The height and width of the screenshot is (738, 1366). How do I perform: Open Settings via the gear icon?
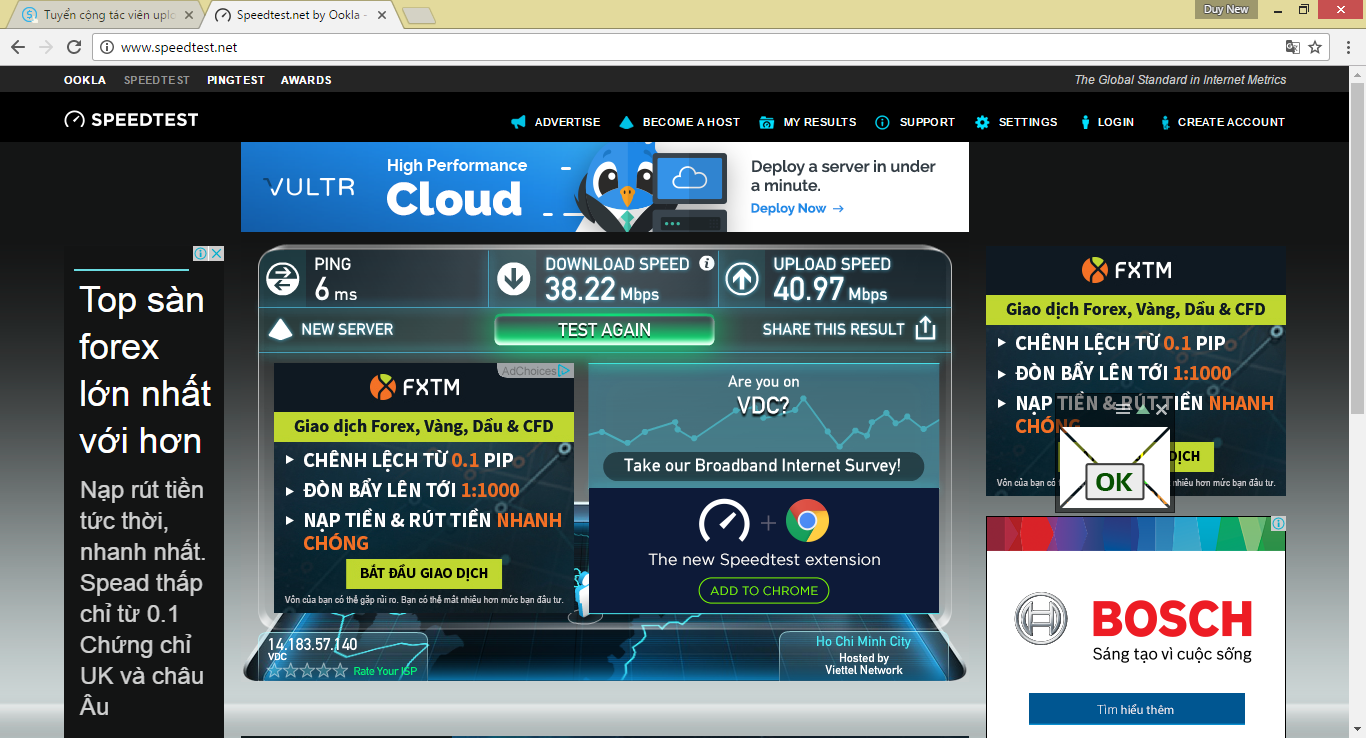tap(982, 122)
